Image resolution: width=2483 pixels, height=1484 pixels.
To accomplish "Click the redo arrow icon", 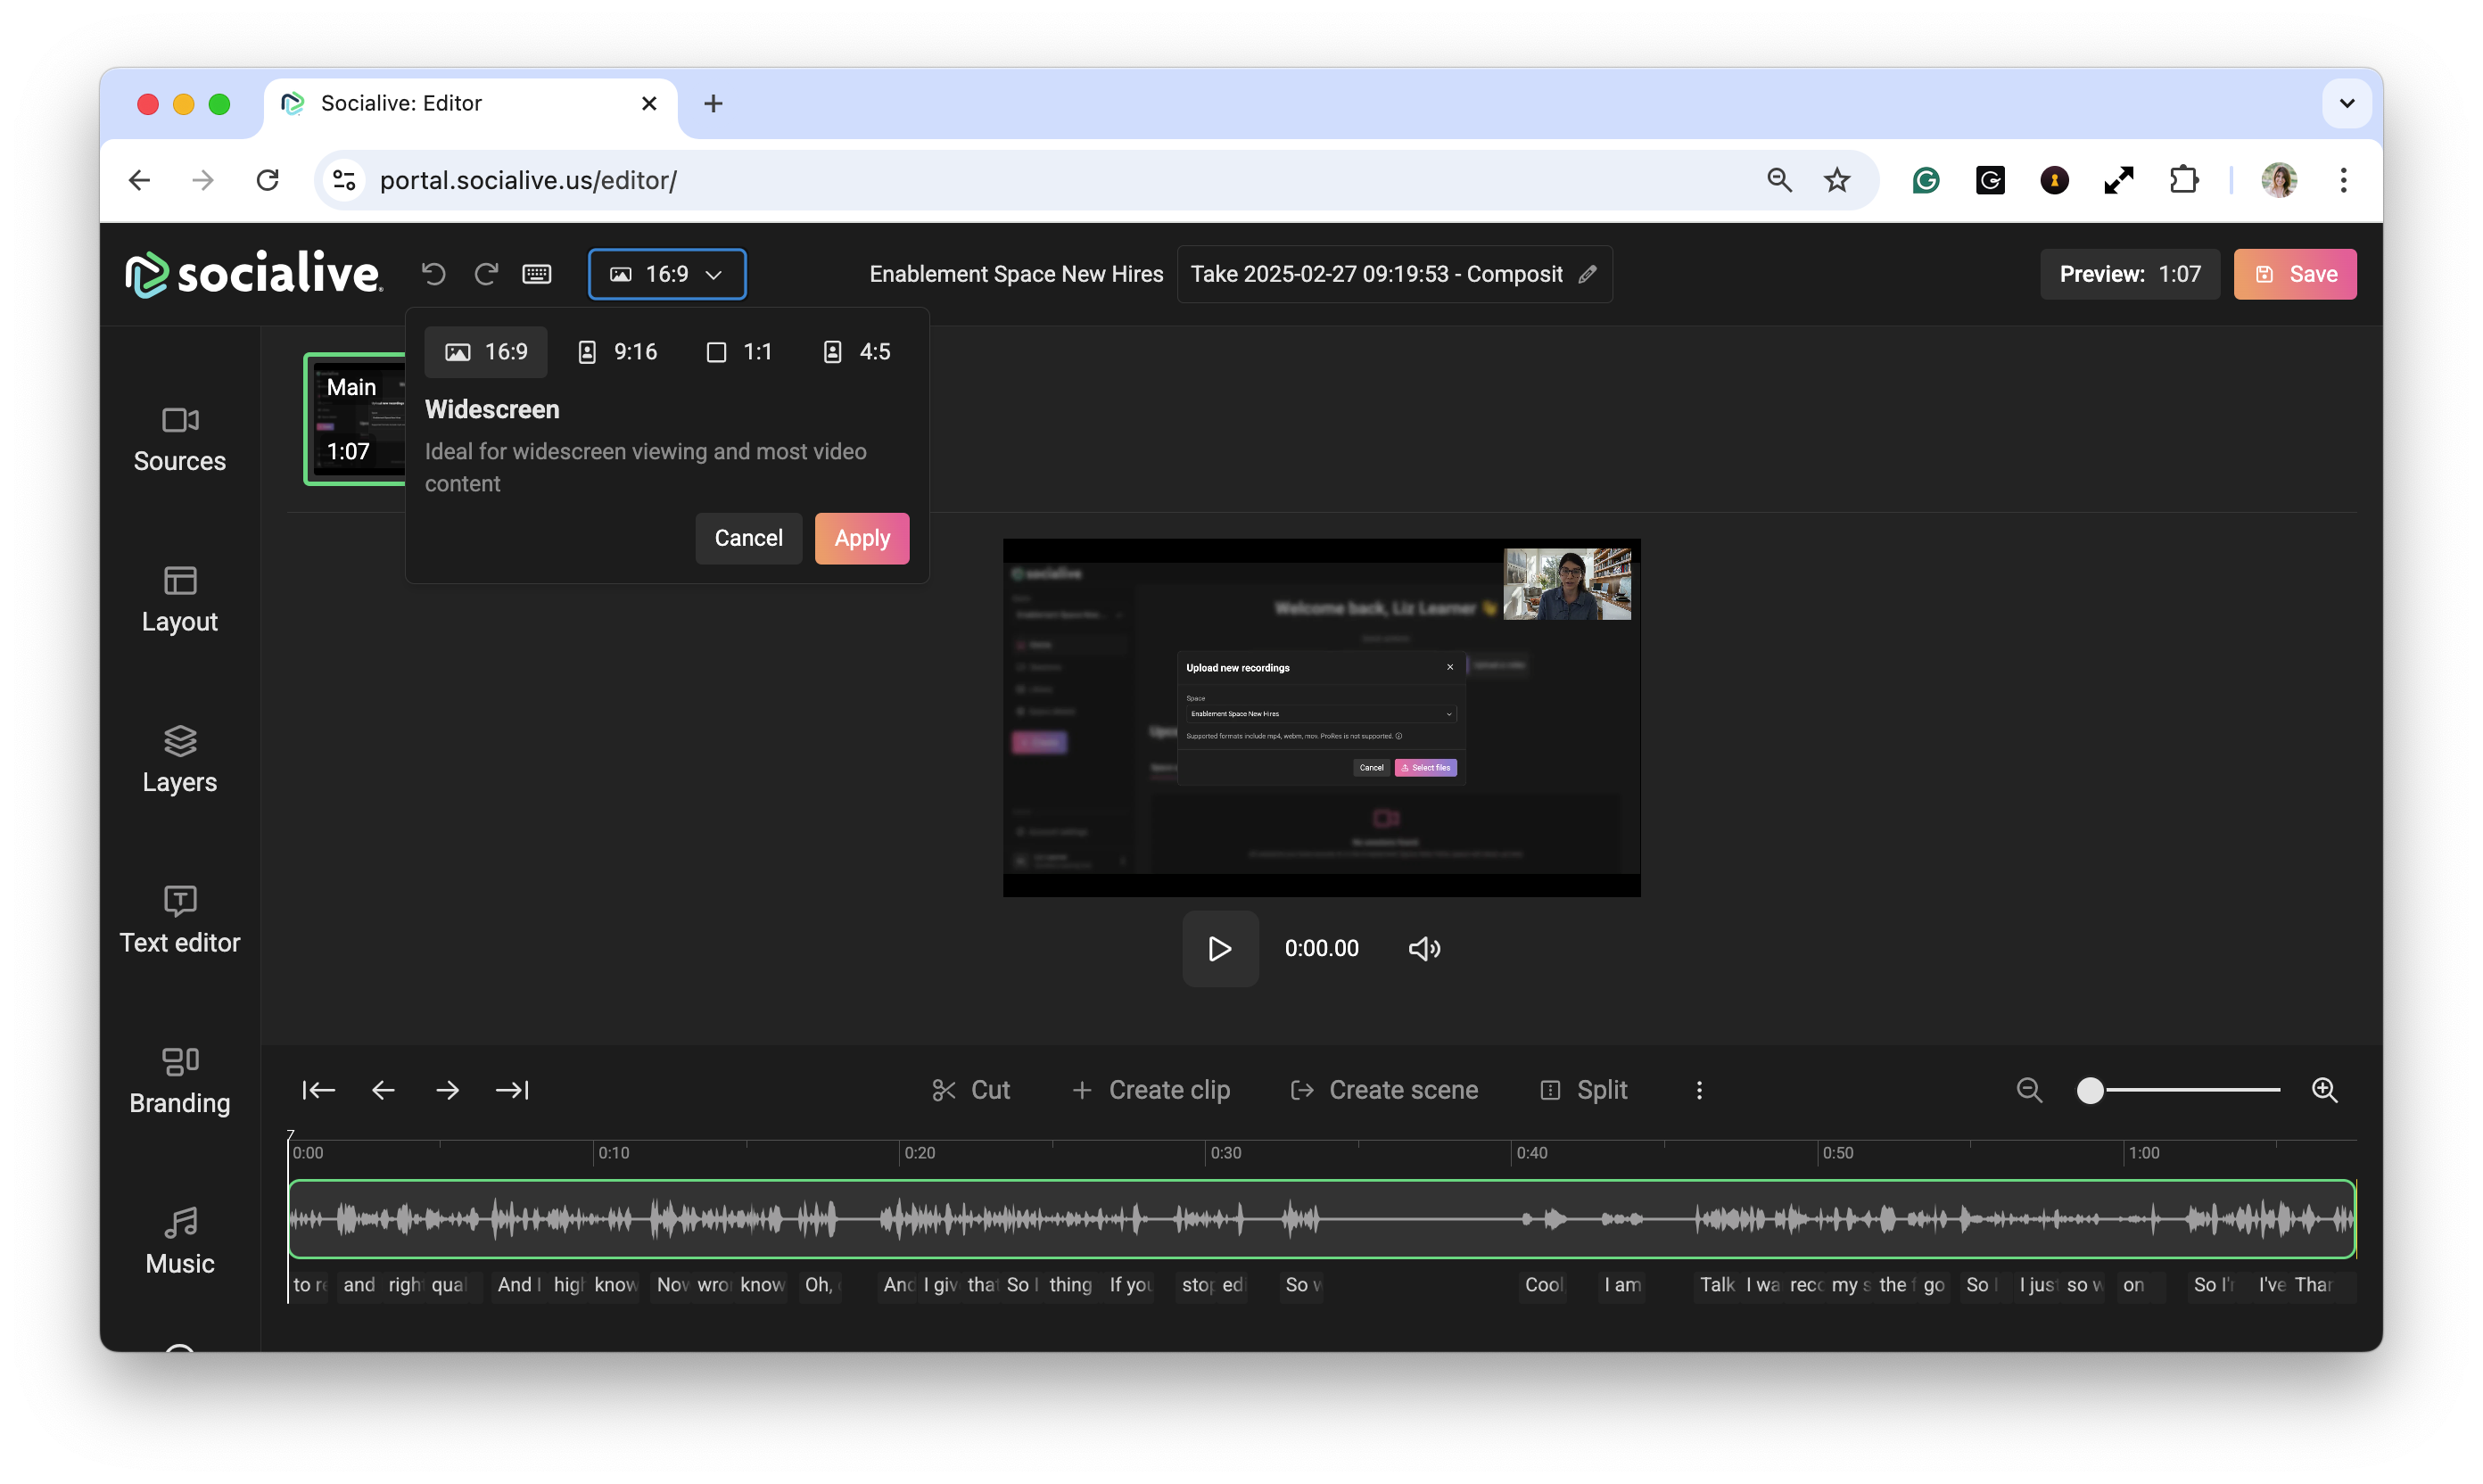I will click(x=486, y=274).
